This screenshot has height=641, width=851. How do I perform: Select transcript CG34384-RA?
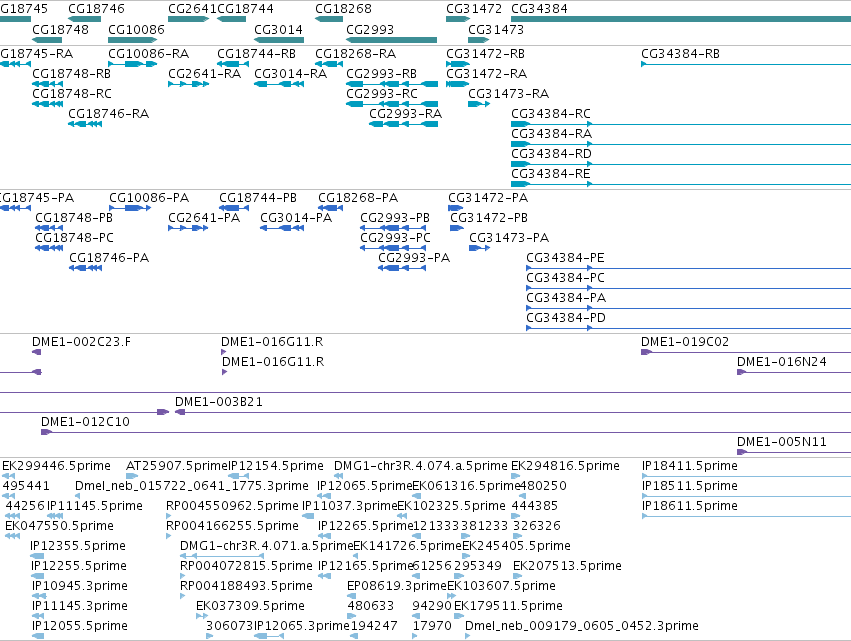pyautogui.click(x=681, y=144)
